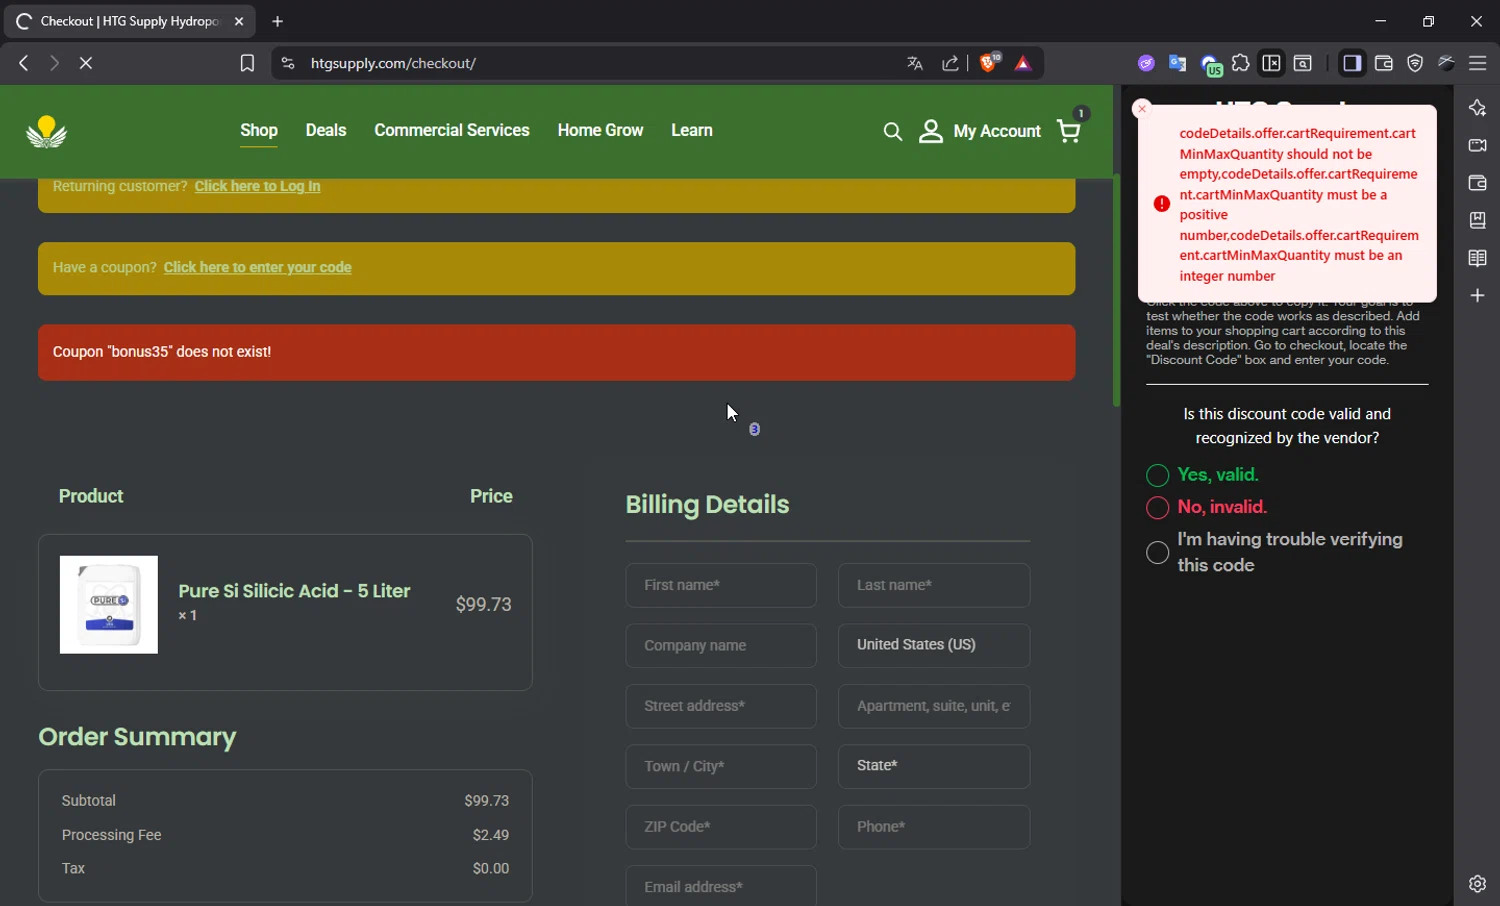Open the extensions puzzle menu
Viewport: 1500px width, 906px height.
click(x=1240, y=63)
